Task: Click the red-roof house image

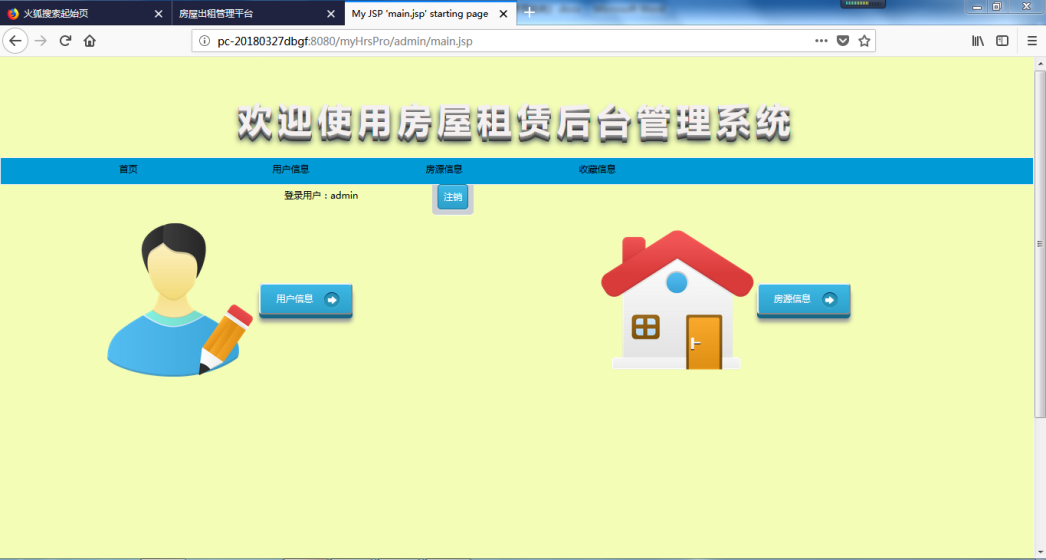Action: 677,300
